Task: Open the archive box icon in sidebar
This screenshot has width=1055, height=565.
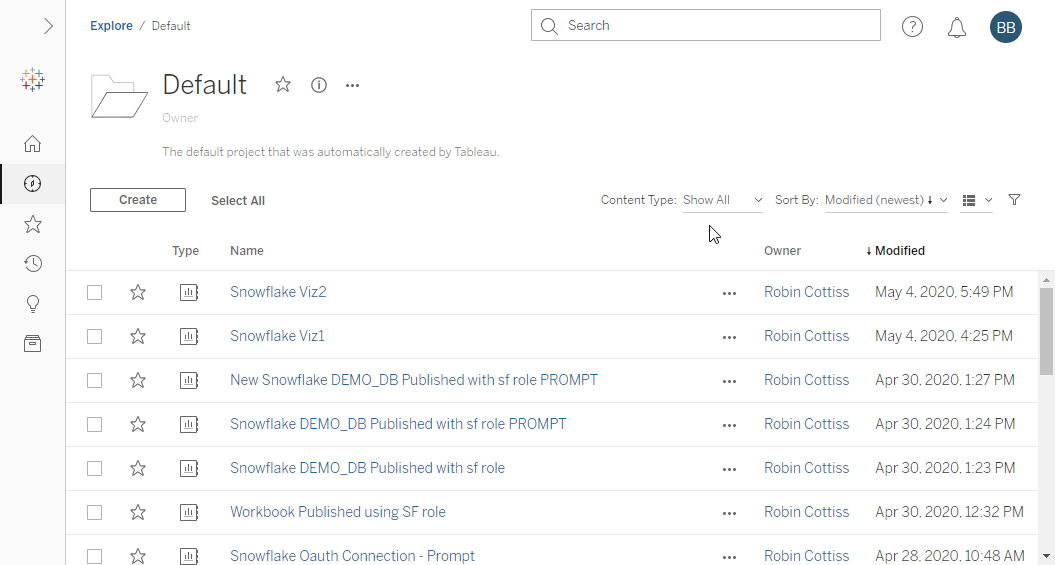Action: click(x=32, y=344)
